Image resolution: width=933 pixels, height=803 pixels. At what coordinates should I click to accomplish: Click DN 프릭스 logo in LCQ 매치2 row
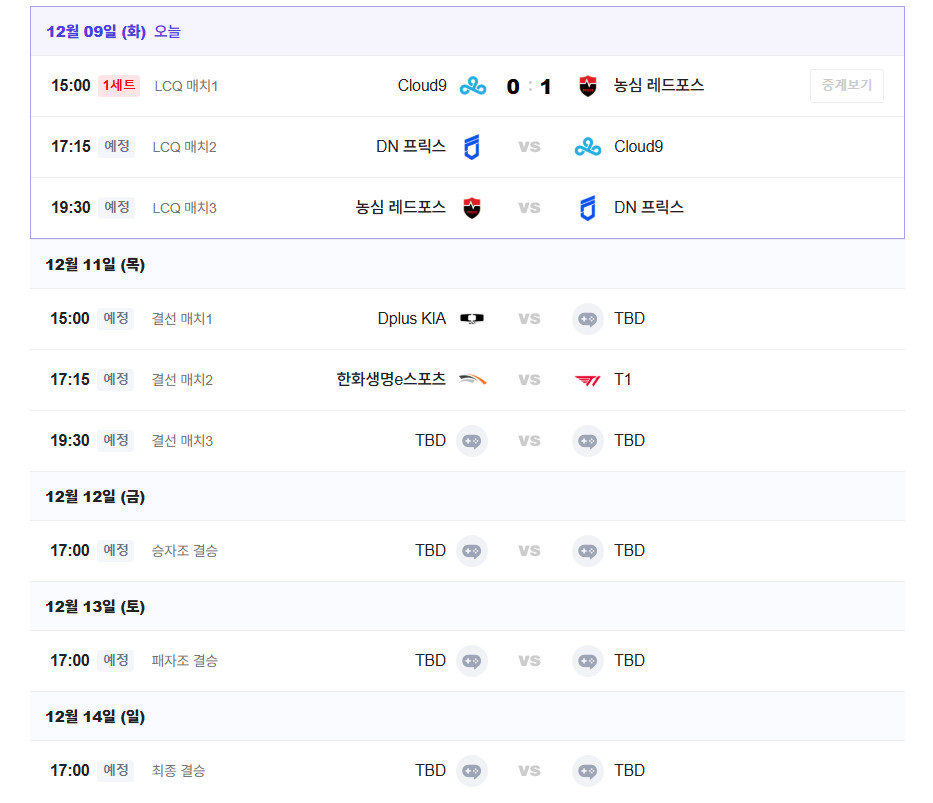pos(472,147)
